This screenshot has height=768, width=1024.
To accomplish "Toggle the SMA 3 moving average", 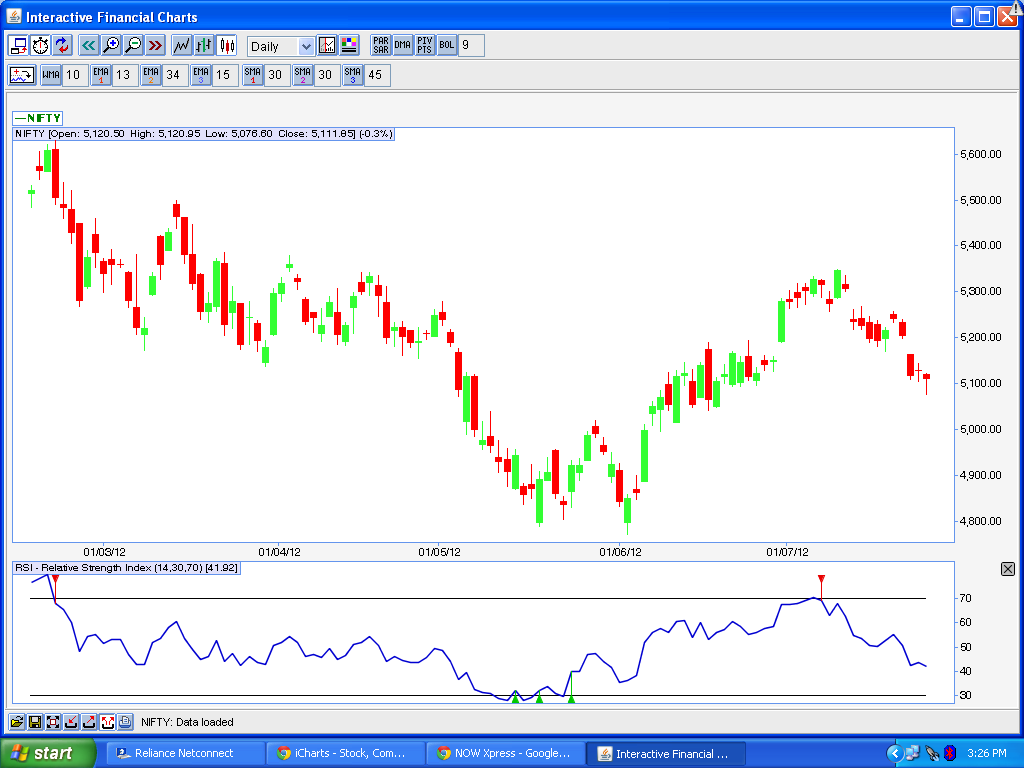I will click(353, 75).
